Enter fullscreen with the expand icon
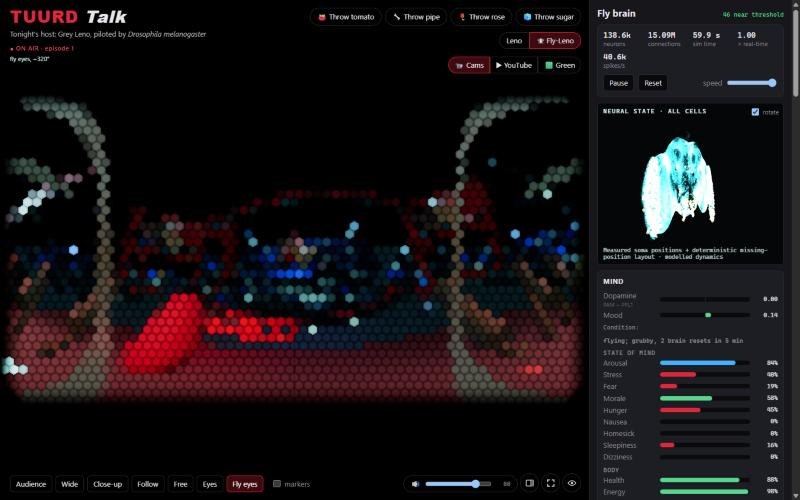This screenshot has width=800, height=500. click(x=551, y=483)
